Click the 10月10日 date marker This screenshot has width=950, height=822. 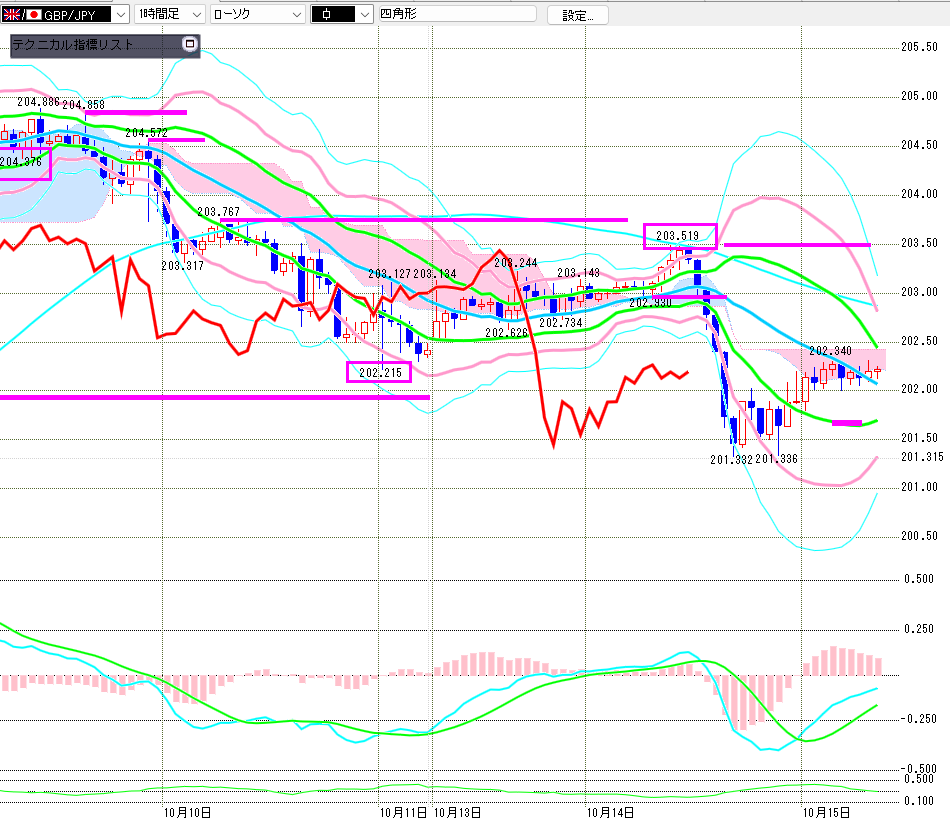[x=187, y=812]
